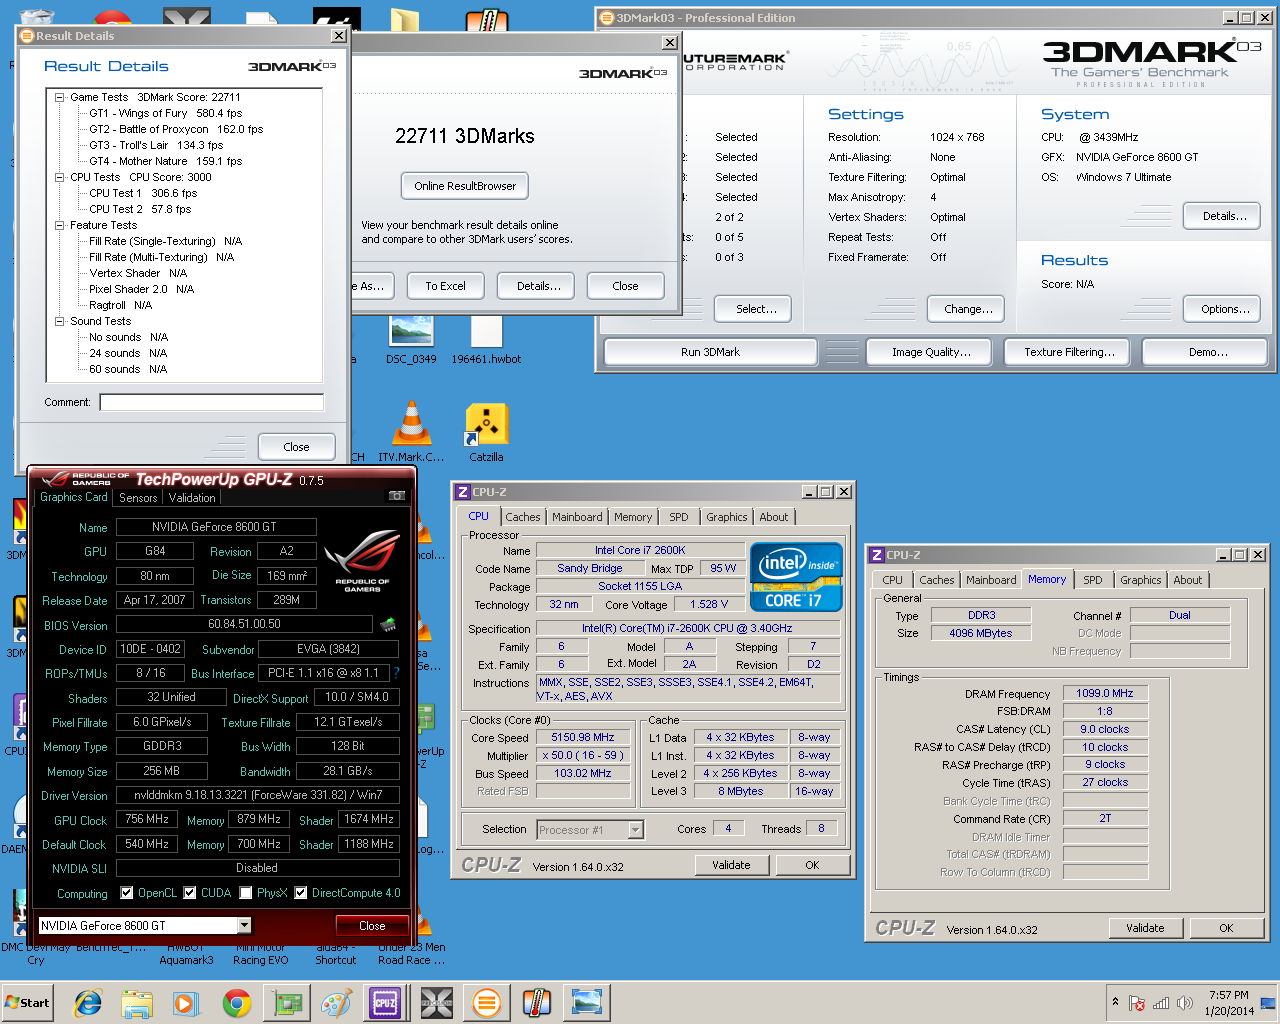Select the CPU Test 2 tree row
This screenshot has height=1024, width=1280.
(140, 209)
